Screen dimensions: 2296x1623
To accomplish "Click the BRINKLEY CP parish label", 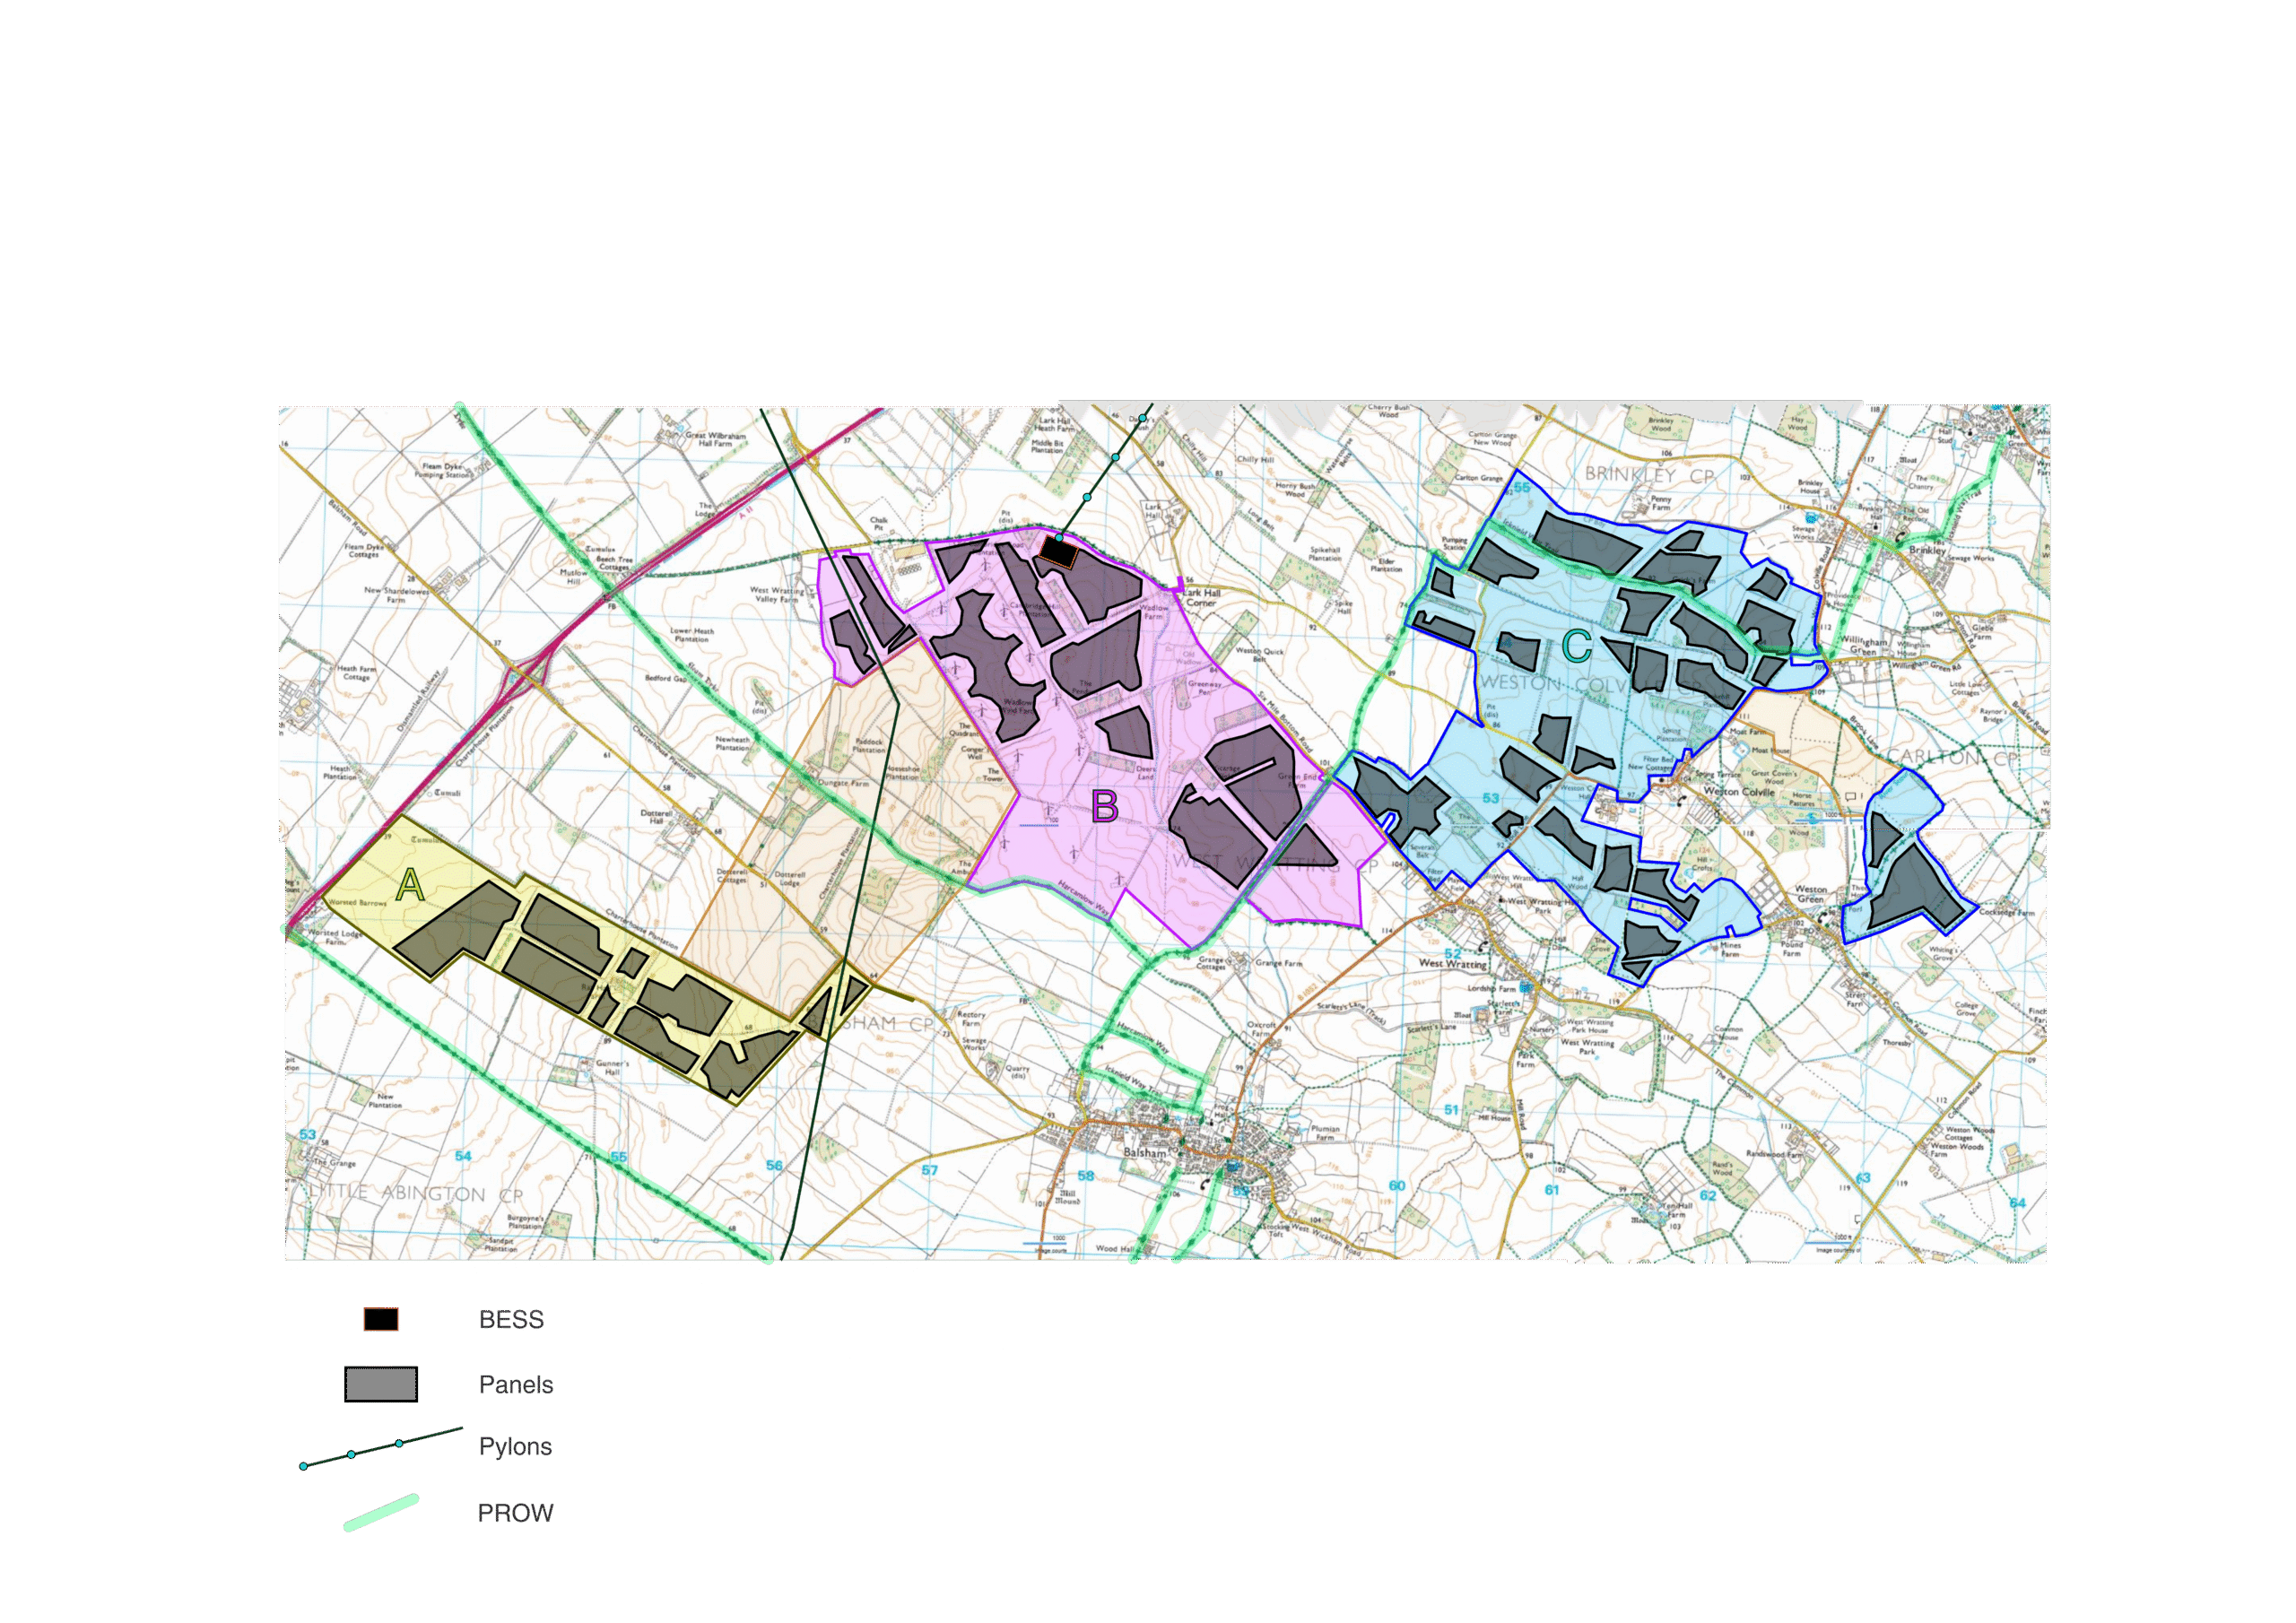I will pos(1649,475).
